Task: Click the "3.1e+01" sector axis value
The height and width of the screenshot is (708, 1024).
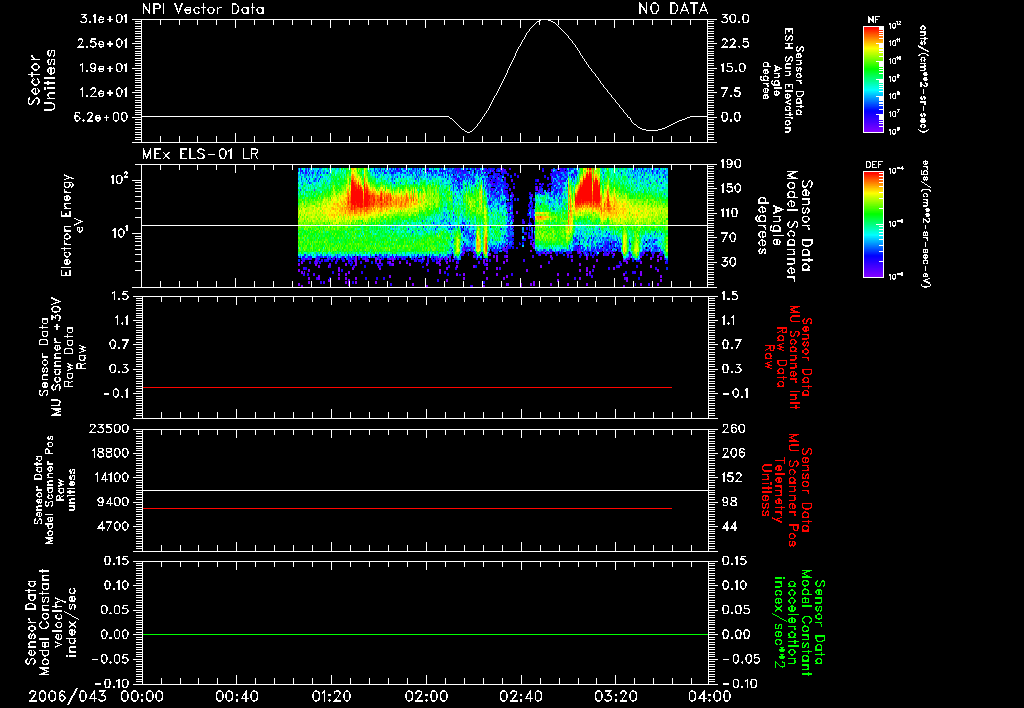Action: tap(104, 19)
